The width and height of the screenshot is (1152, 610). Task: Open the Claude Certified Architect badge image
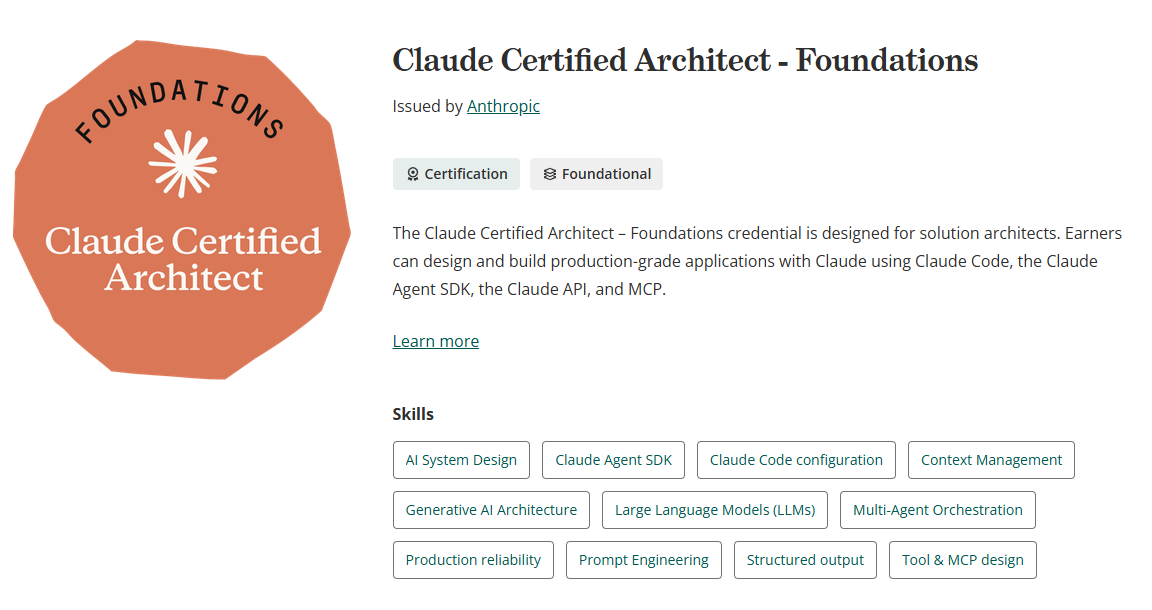pyautogui.click(x=182, y=209)
